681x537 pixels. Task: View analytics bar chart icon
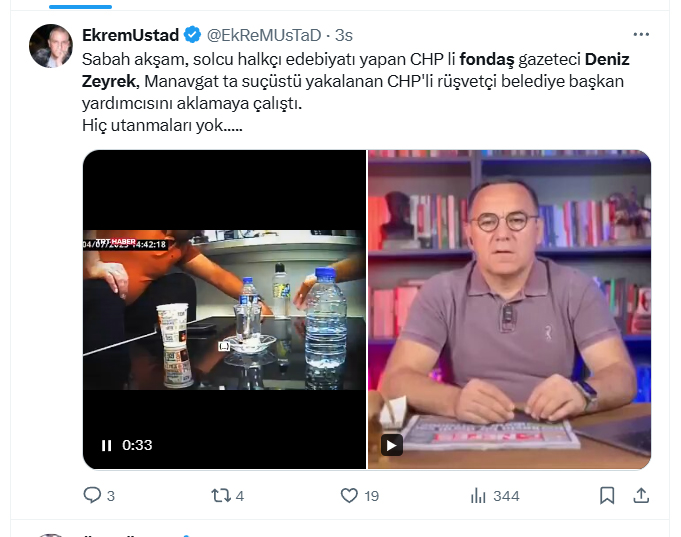coord(478,495)
